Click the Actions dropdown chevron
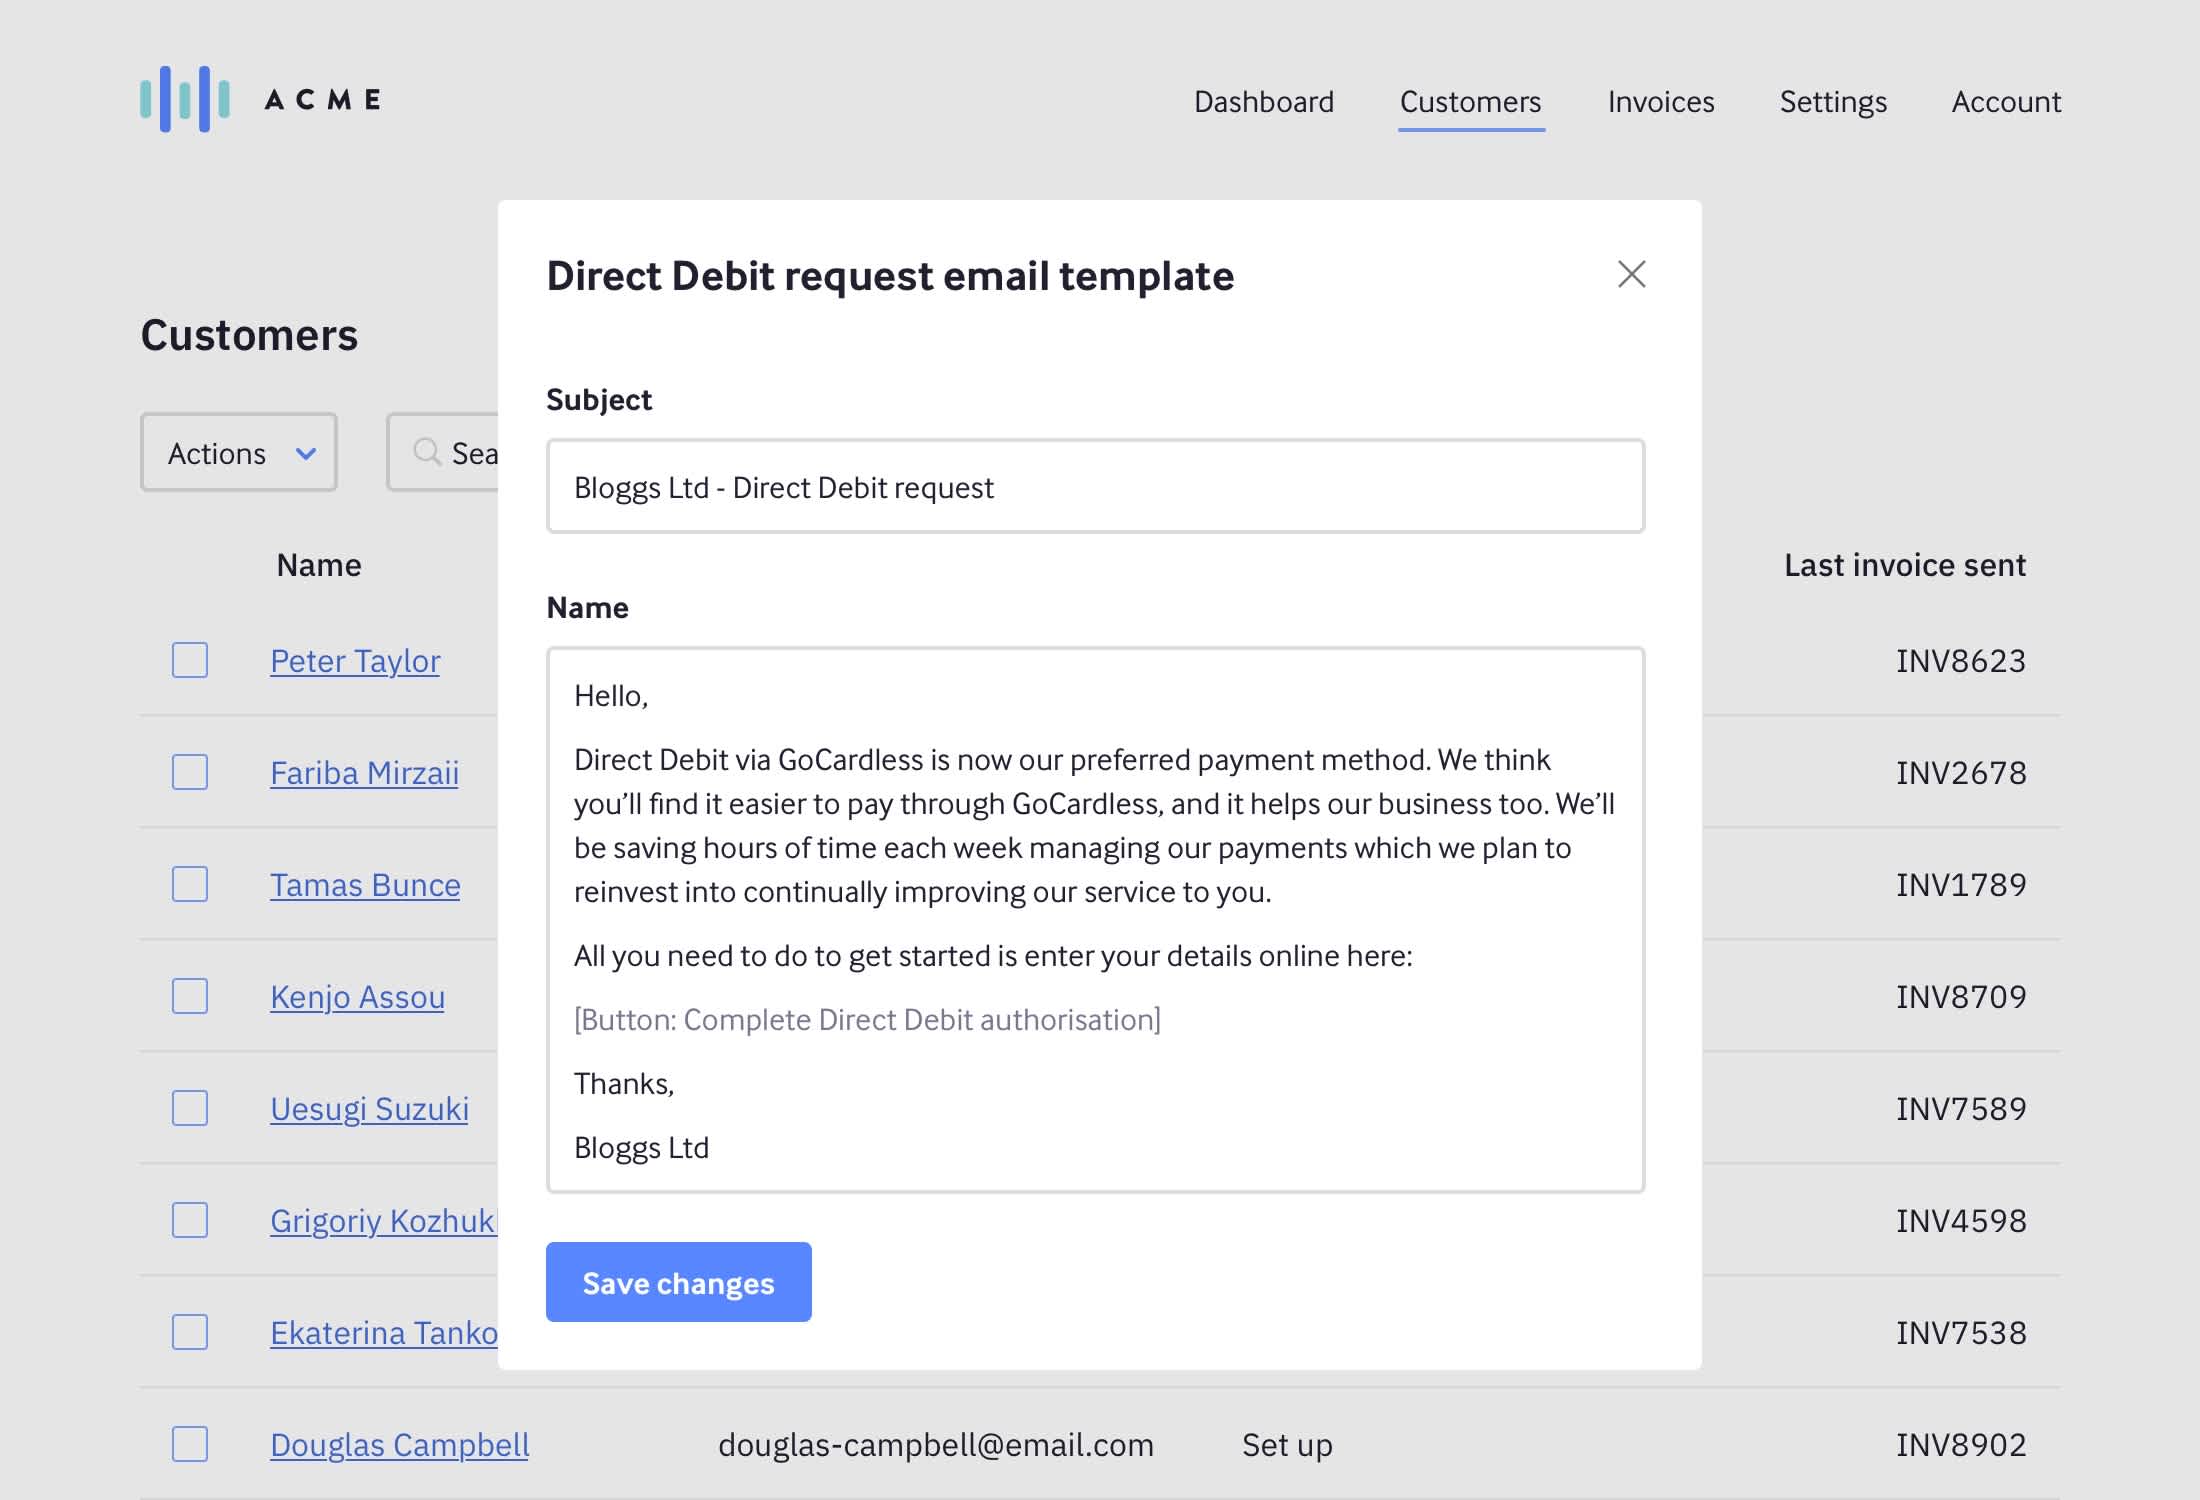 click(306, 453)
